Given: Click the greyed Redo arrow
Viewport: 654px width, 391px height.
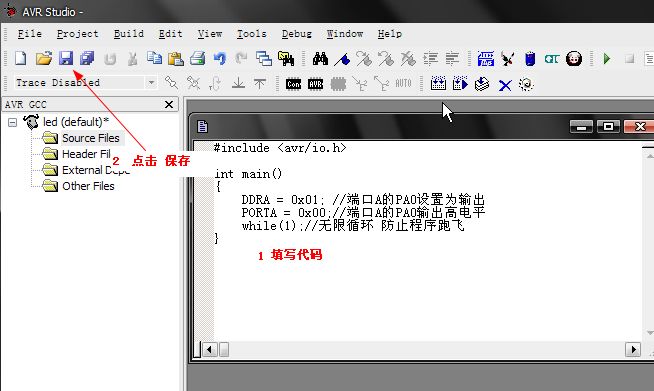Looking at the screenshot, I should (x=241, y=58).
